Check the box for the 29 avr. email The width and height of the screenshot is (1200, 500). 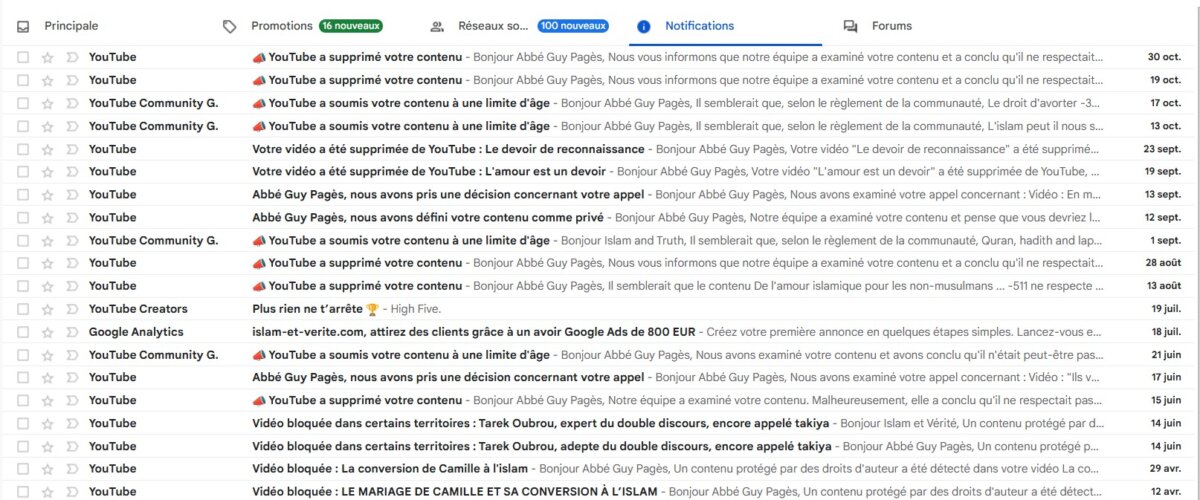click(x=23, y=469)
